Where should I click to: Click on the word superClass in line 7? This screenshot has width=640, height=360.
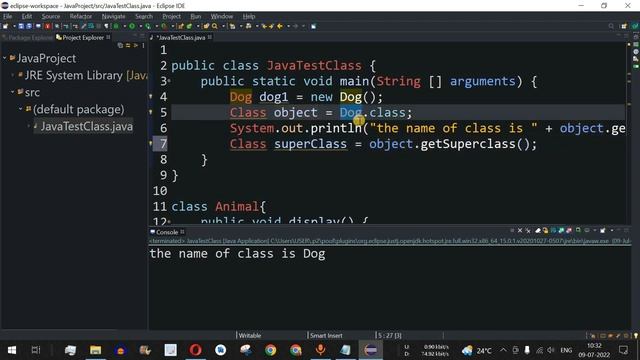310,144
